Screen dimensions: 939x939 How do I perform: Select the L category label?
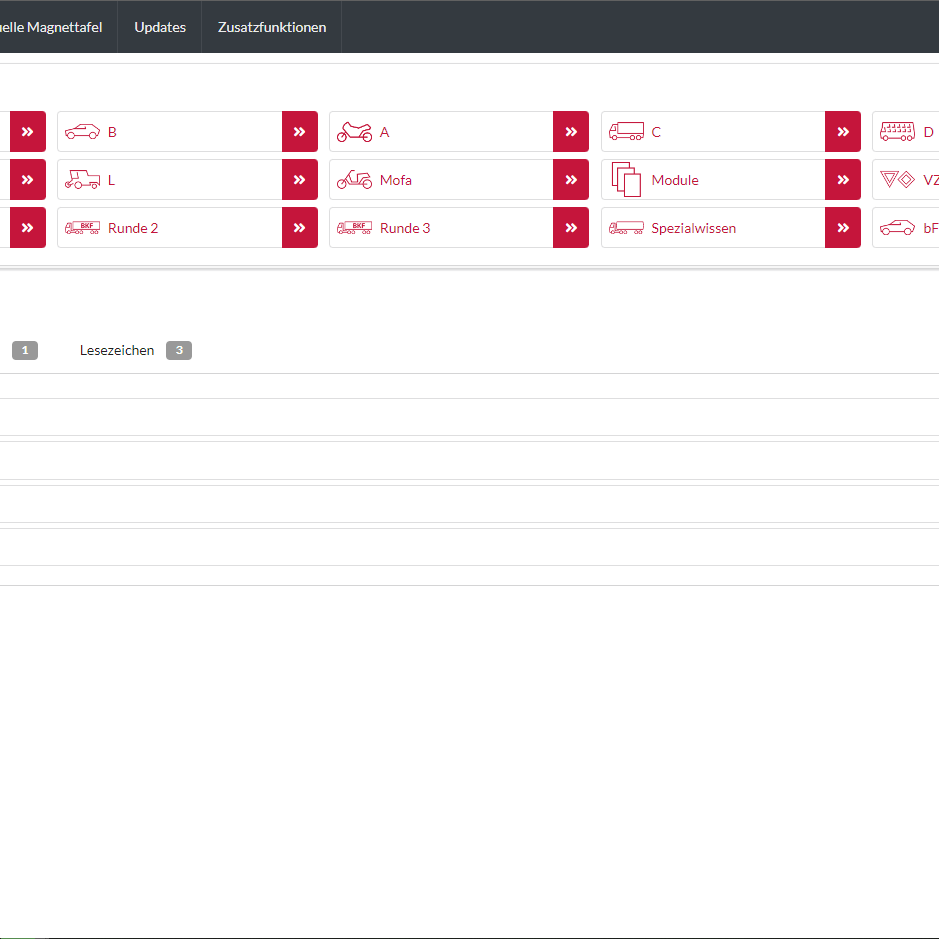point(111,180)
